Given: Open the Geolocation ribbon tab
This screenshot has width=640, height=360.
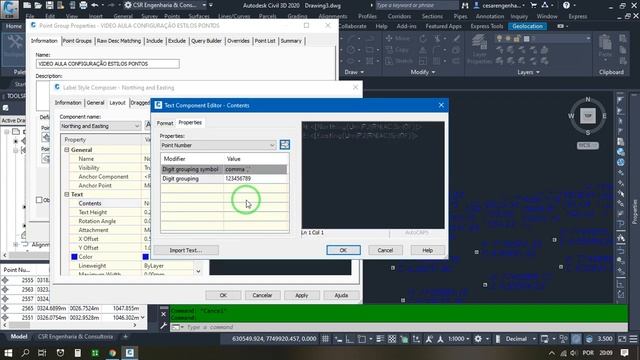Looking at the screenshot, I should coord(527,26).
